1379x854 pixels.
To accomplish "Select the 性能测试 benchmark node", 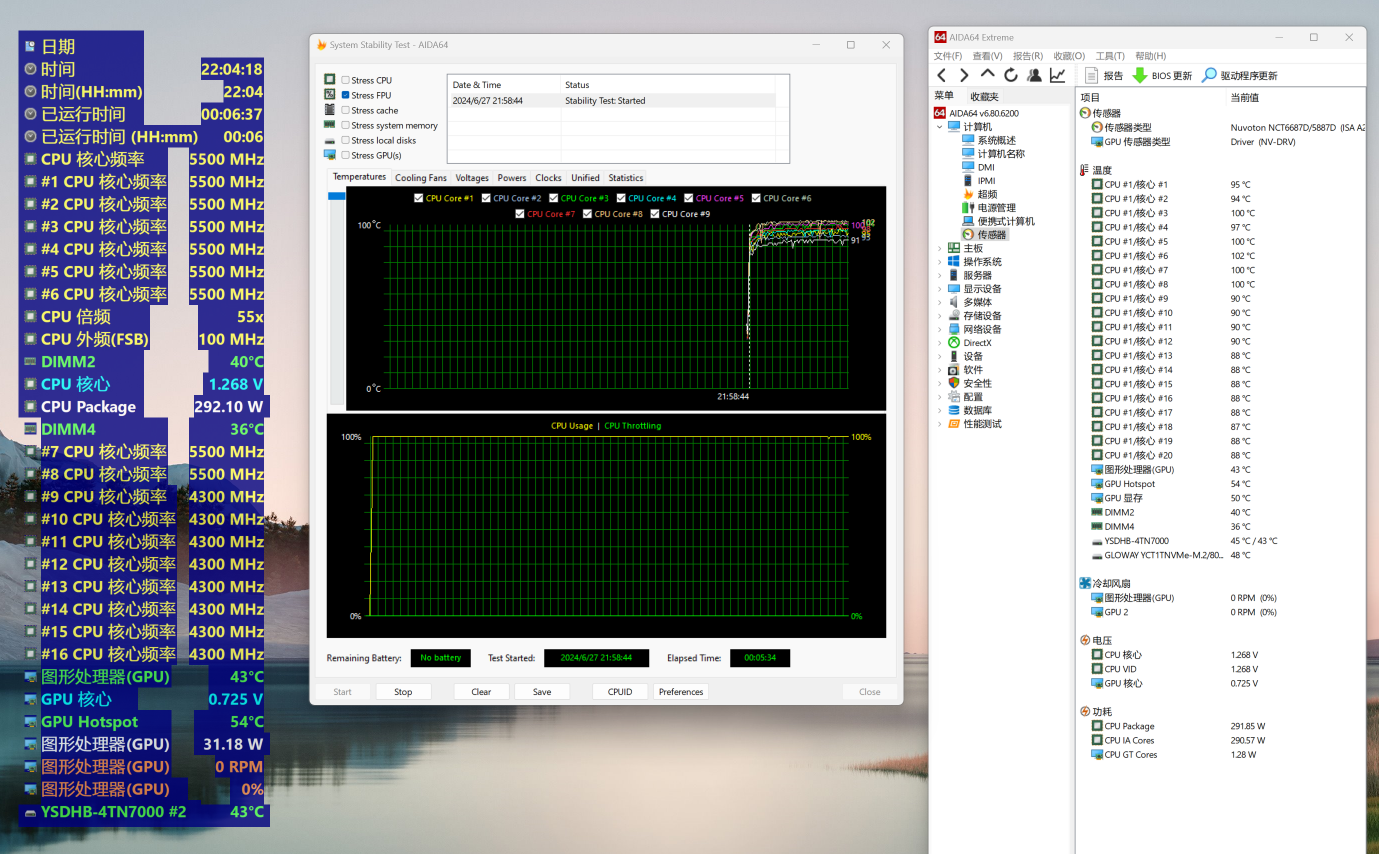I will (974, 424).
